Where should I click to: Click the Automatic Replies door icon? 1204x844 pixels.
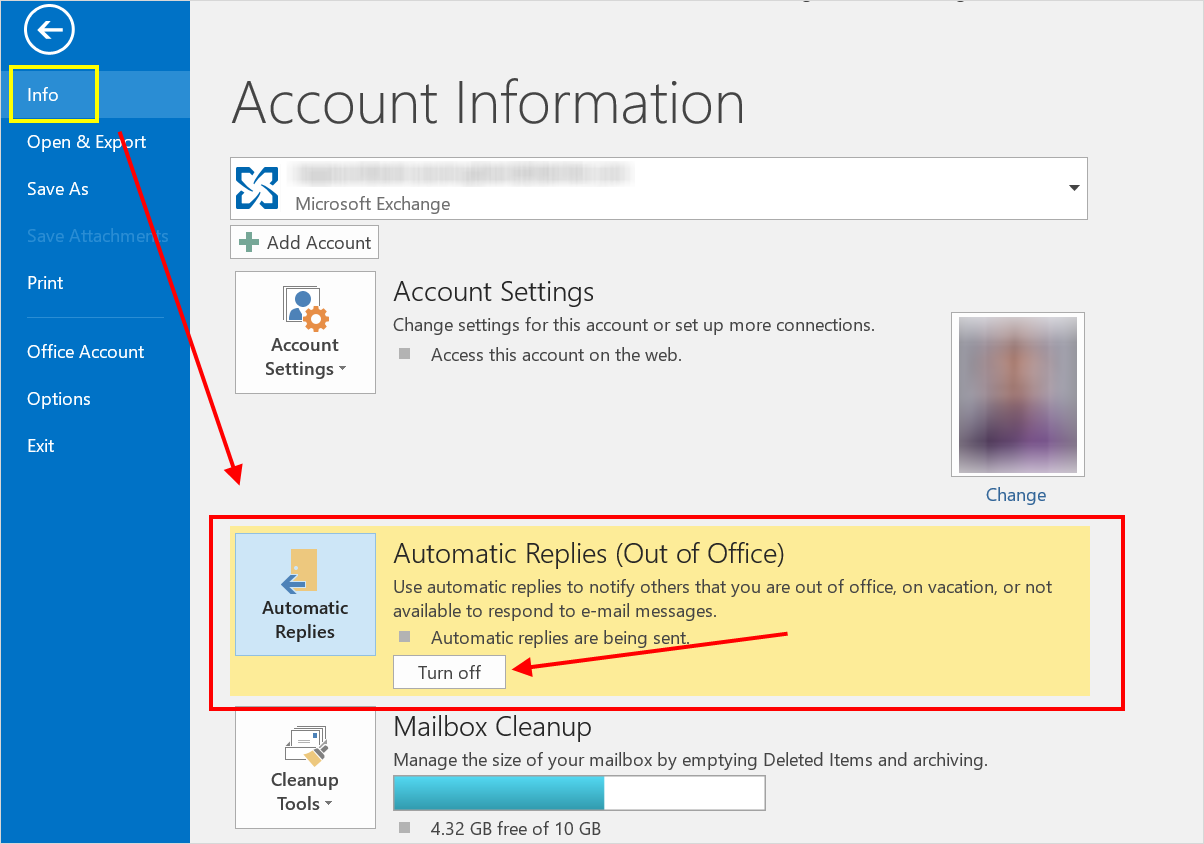303,572
